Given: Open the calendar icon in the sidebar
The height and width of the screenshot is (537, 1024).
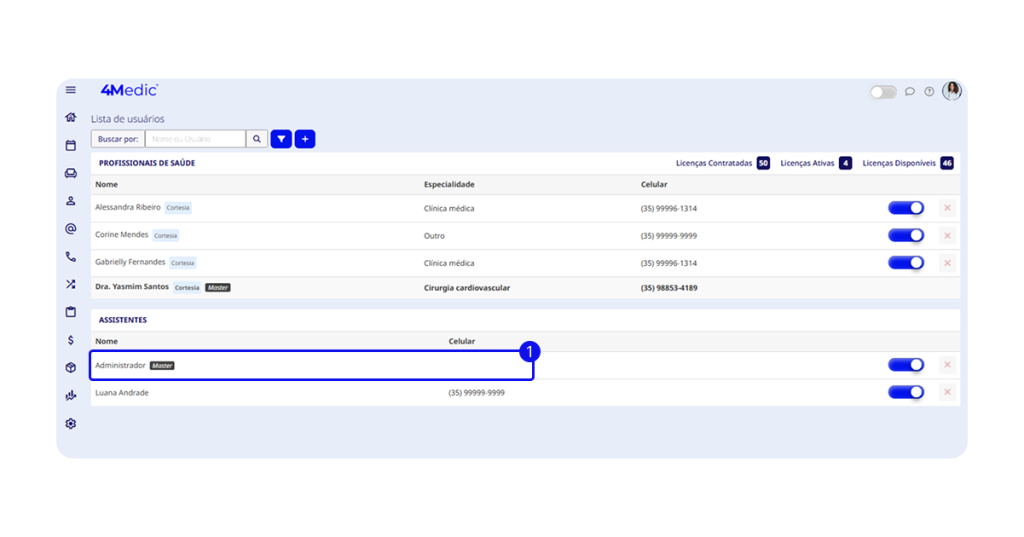Looking at the screenshot, I should pyautogui.click(x=71, y=145).
